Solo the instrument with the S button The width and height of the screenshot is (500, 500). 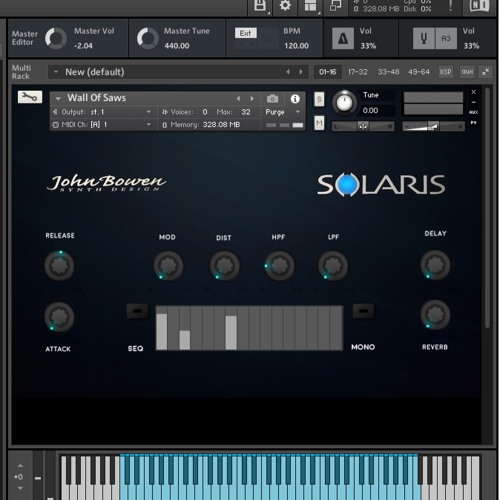(319, 99)
